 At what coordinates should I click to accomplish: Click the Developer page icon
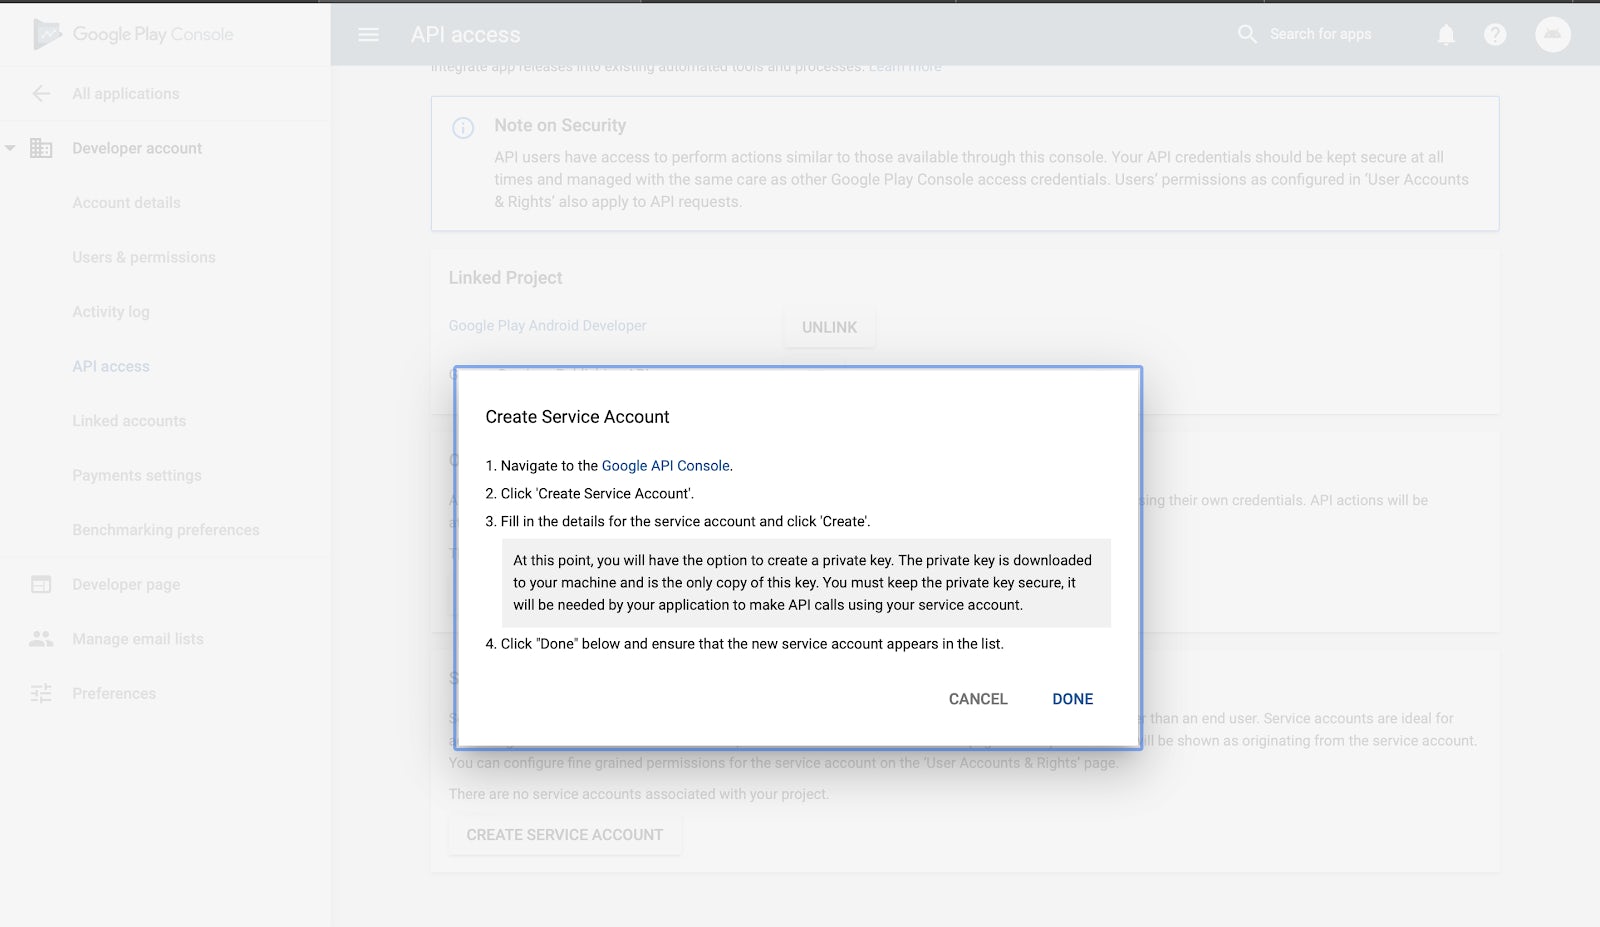41,585
